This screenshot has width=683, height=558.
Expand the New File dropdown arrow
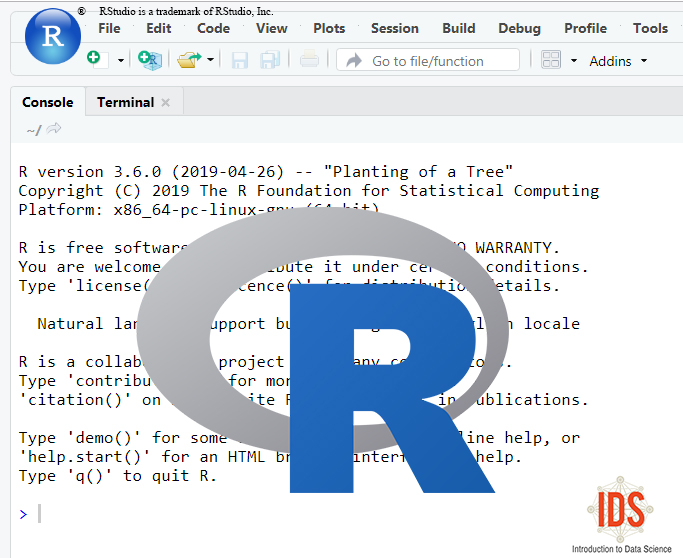[x=121, y=61]
